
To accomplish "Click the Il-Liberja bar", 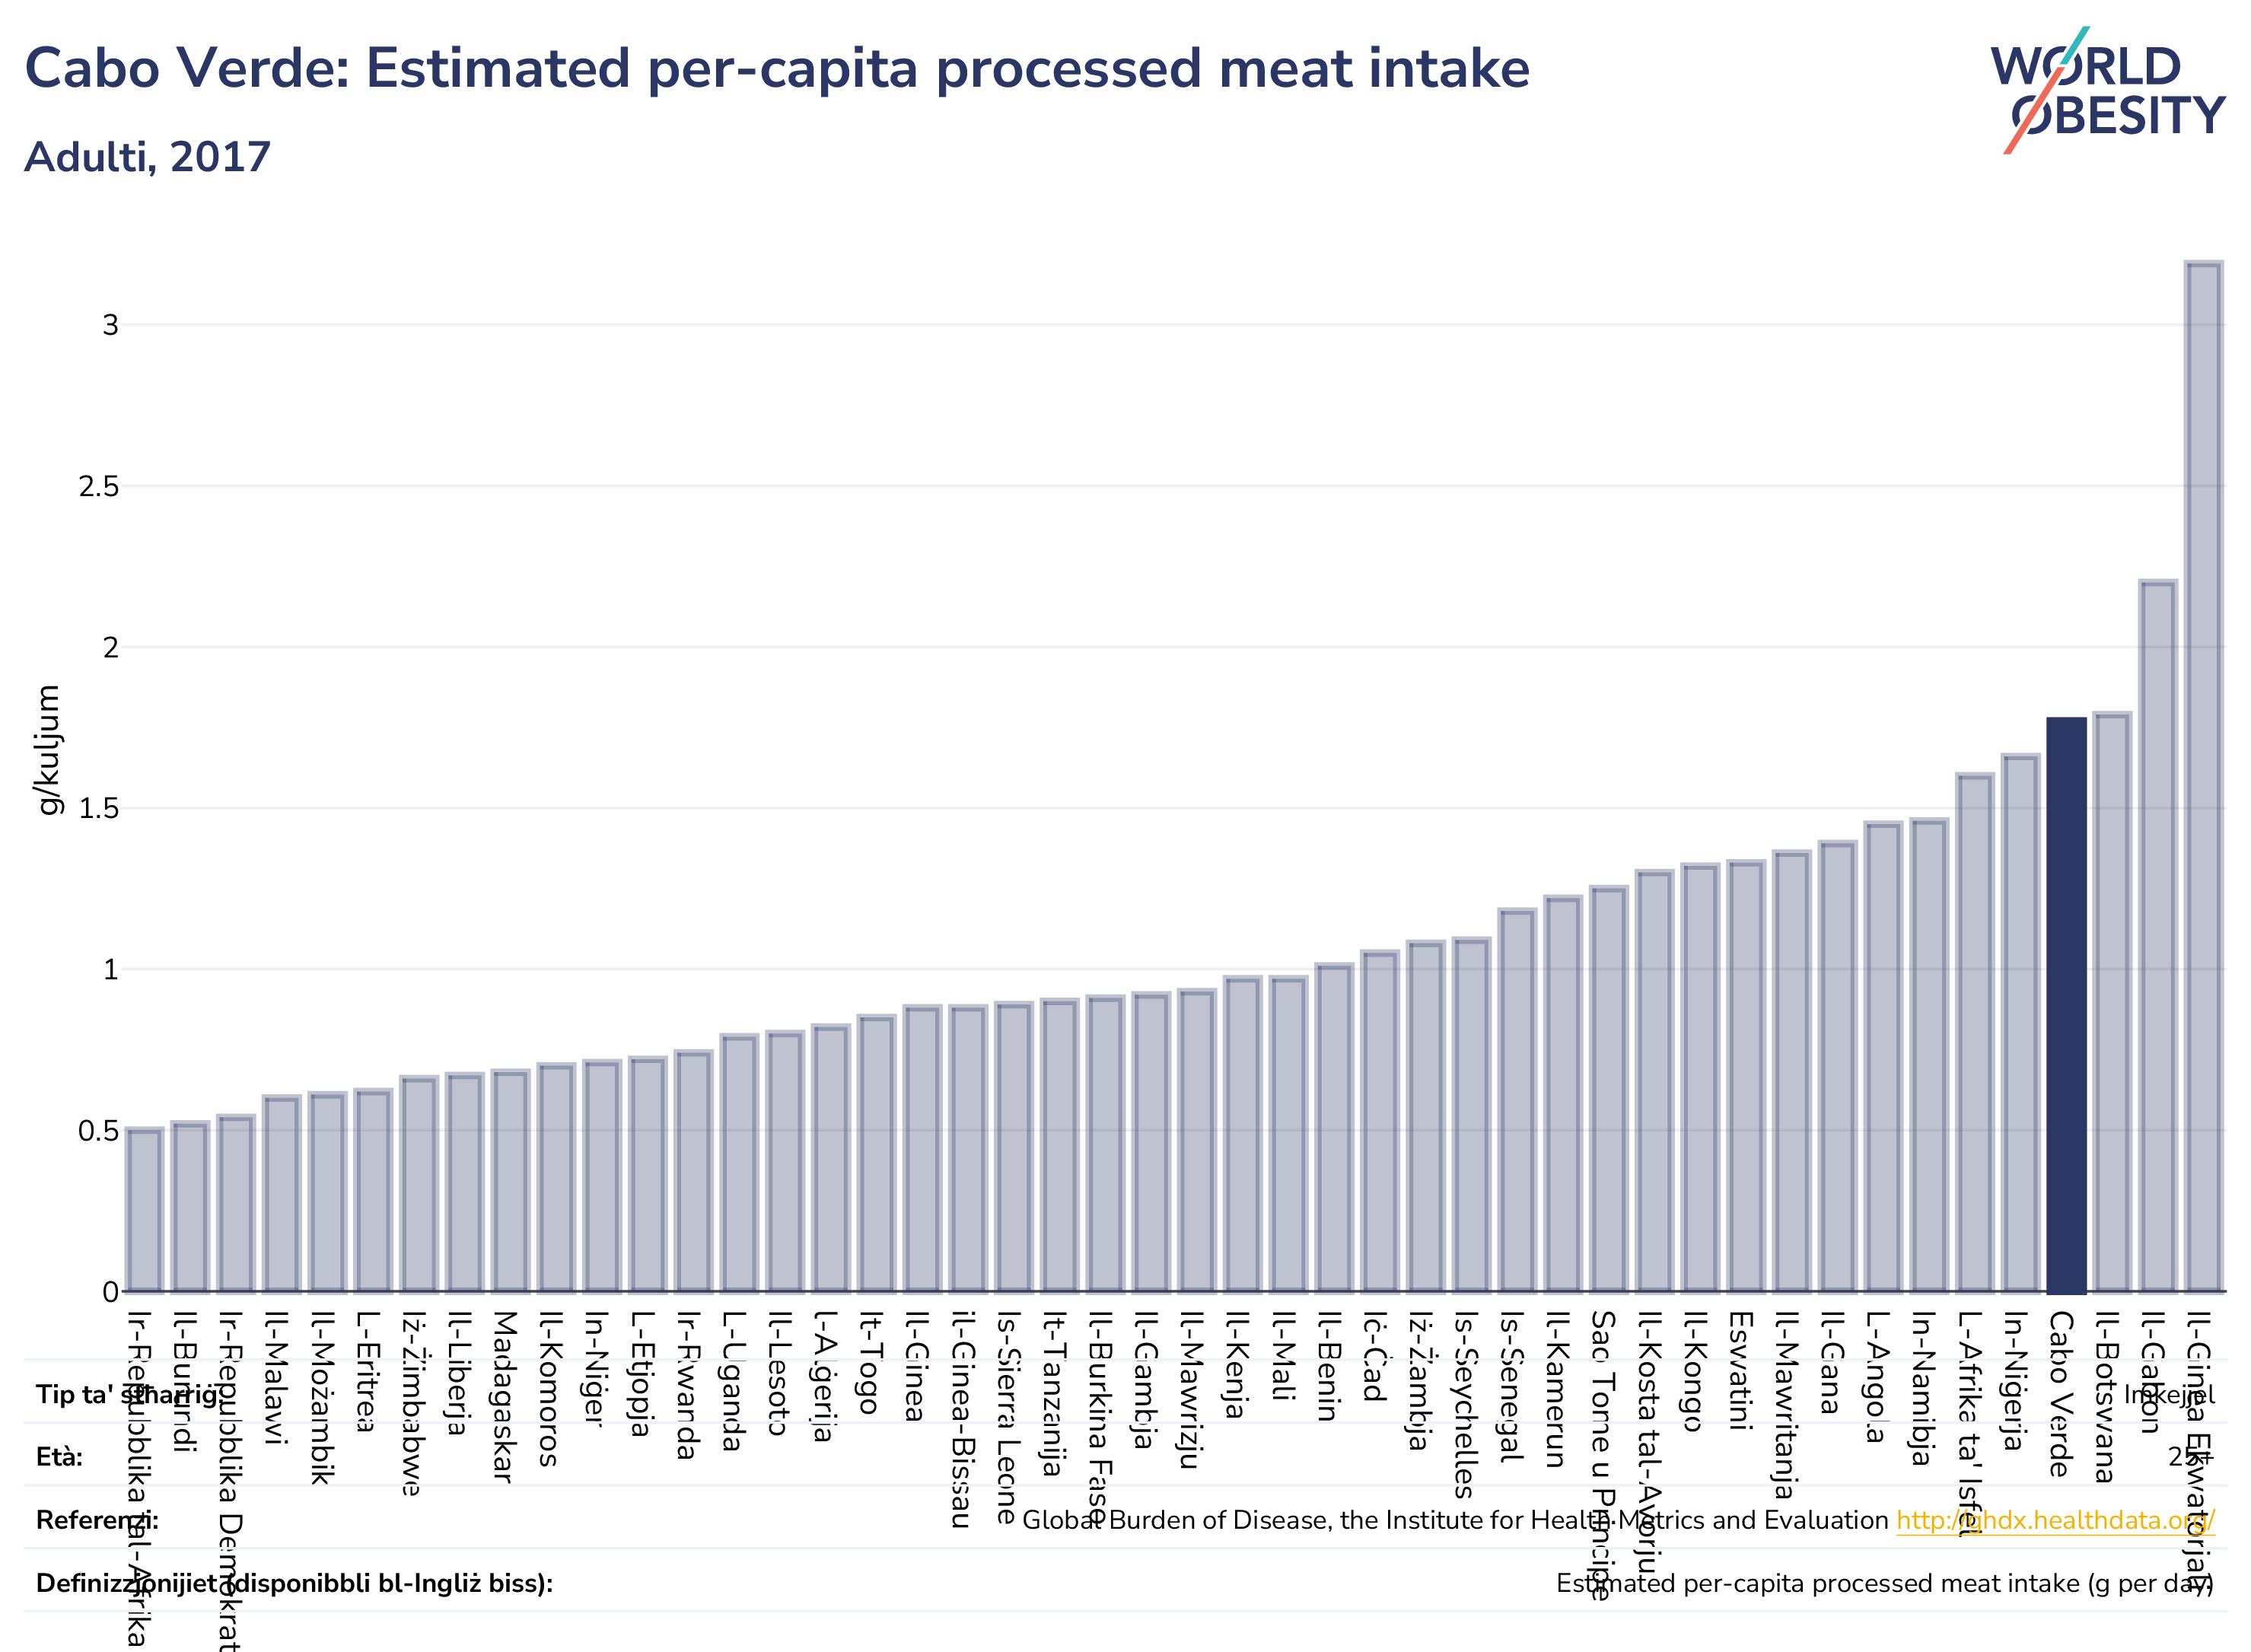I will pos(464,1183).
